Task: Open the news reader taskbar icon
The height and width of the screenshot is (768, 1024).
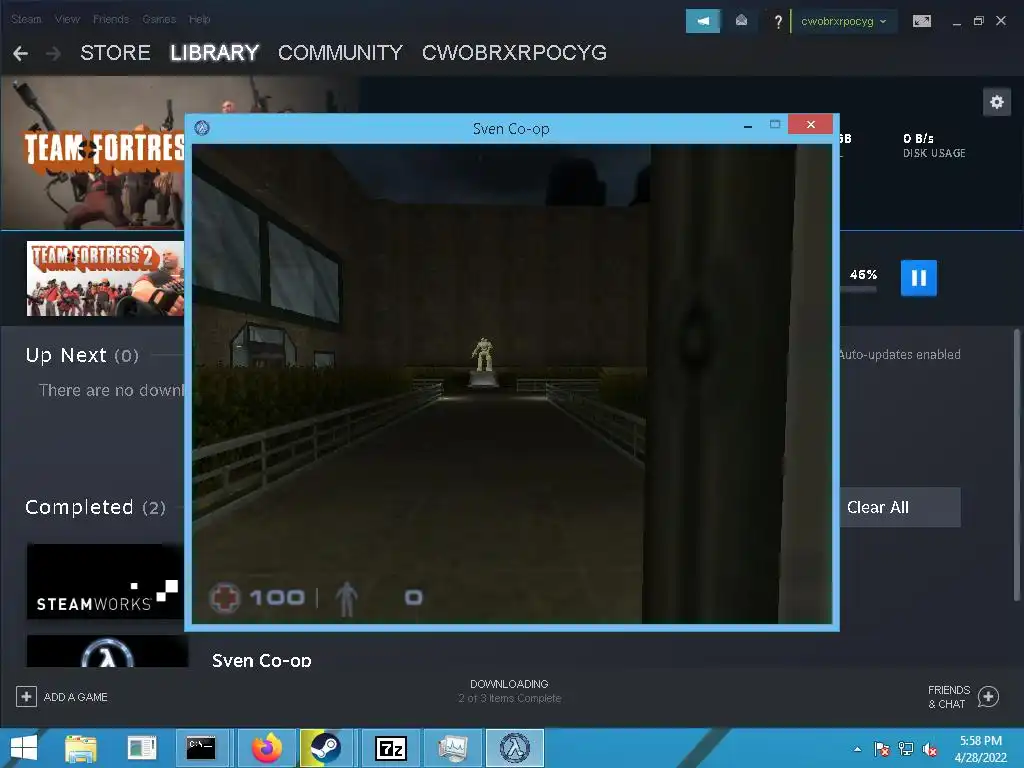Action: point(142,748)
